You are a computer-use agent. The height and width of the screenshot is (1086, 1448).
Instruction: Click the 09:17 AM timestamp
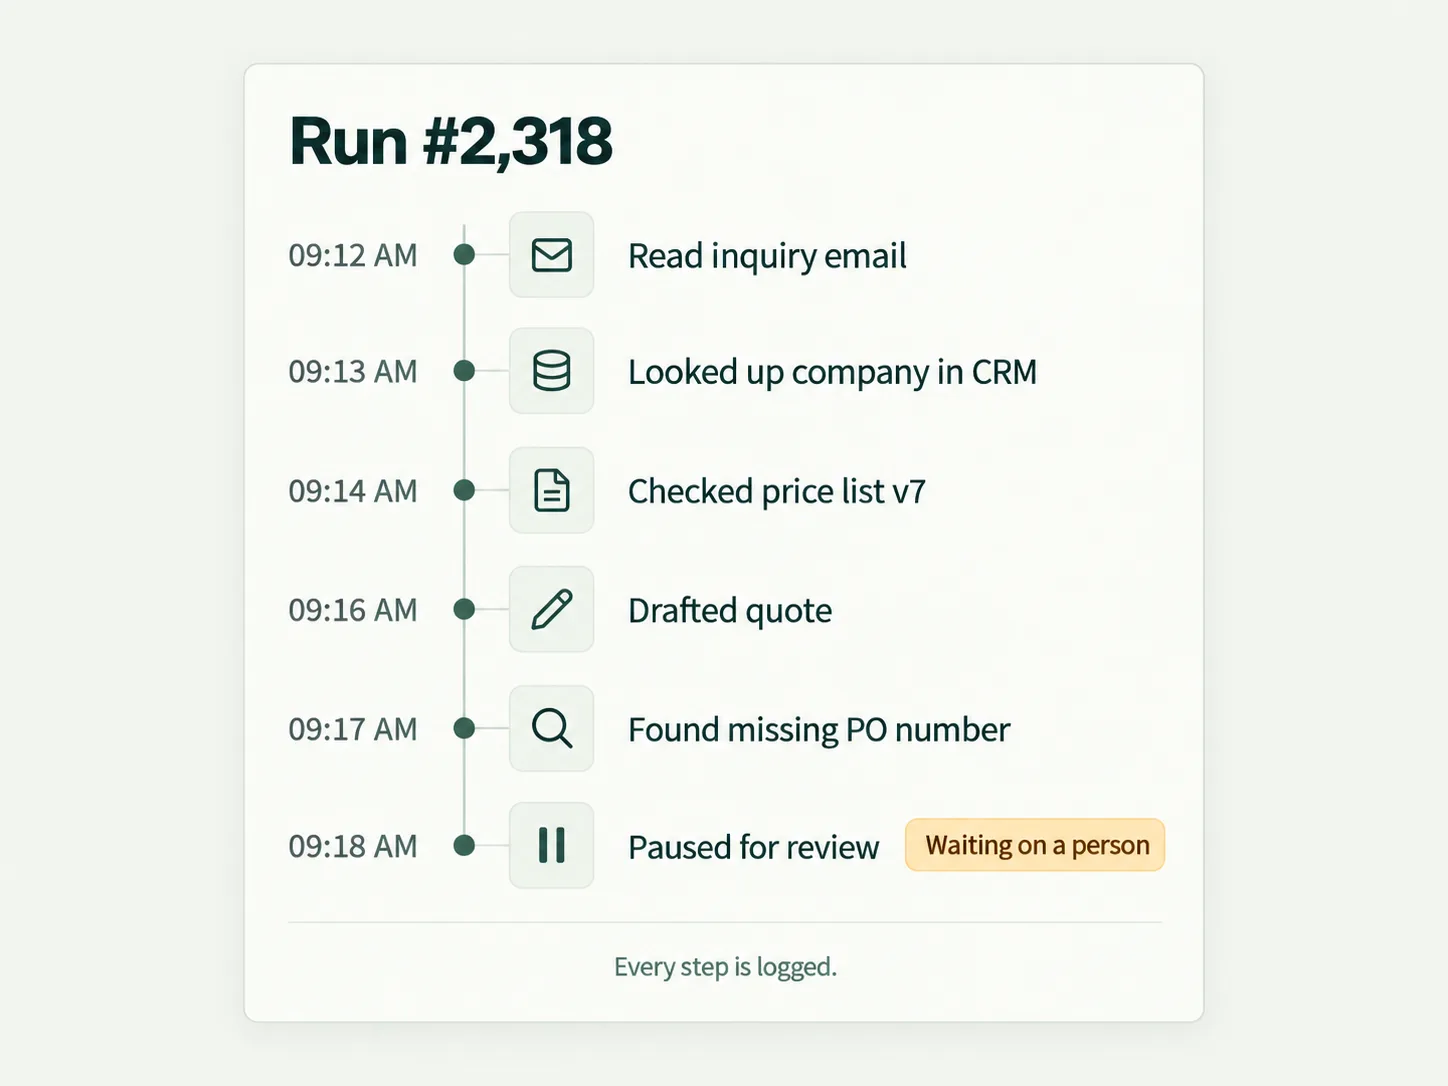(353, 728)
